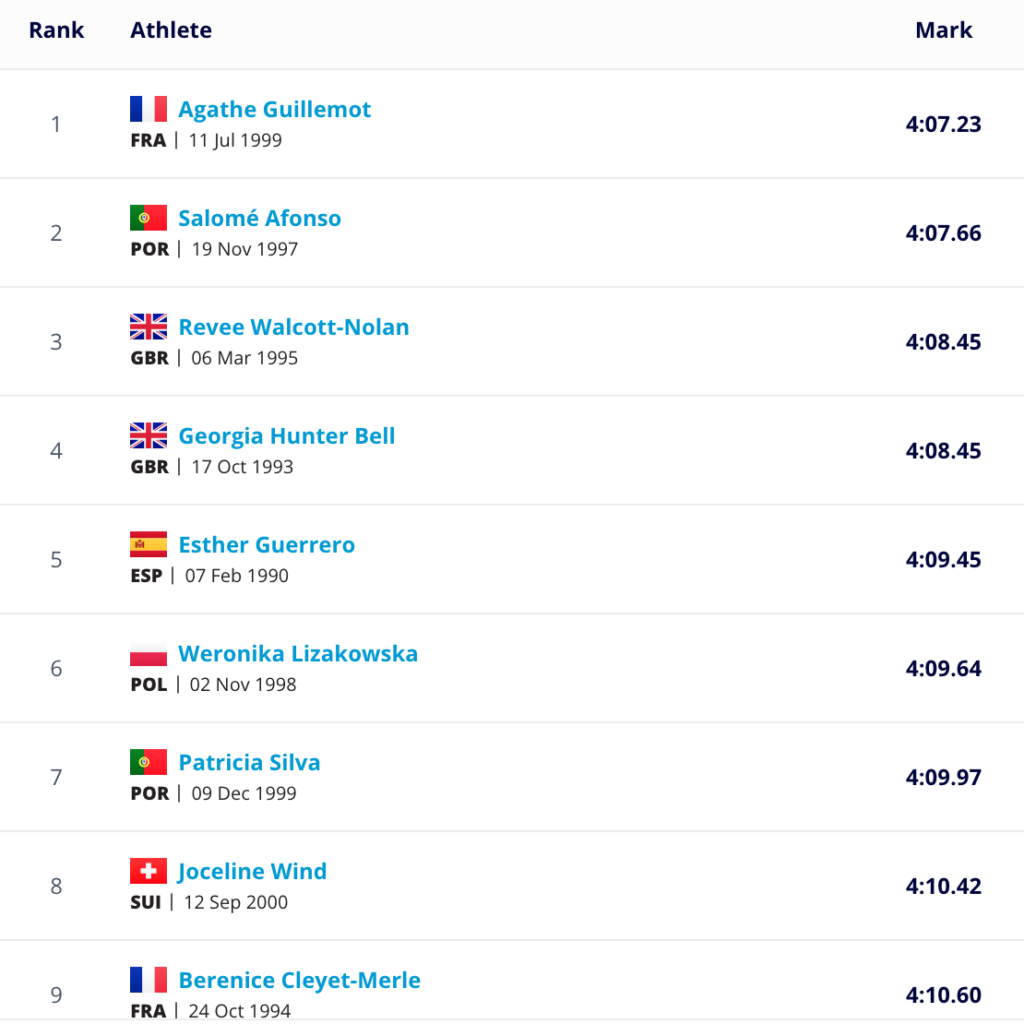Click the Mark column header
Image resolution: width=1024 pixels, height=1024 pixels.
click(943, 30)
